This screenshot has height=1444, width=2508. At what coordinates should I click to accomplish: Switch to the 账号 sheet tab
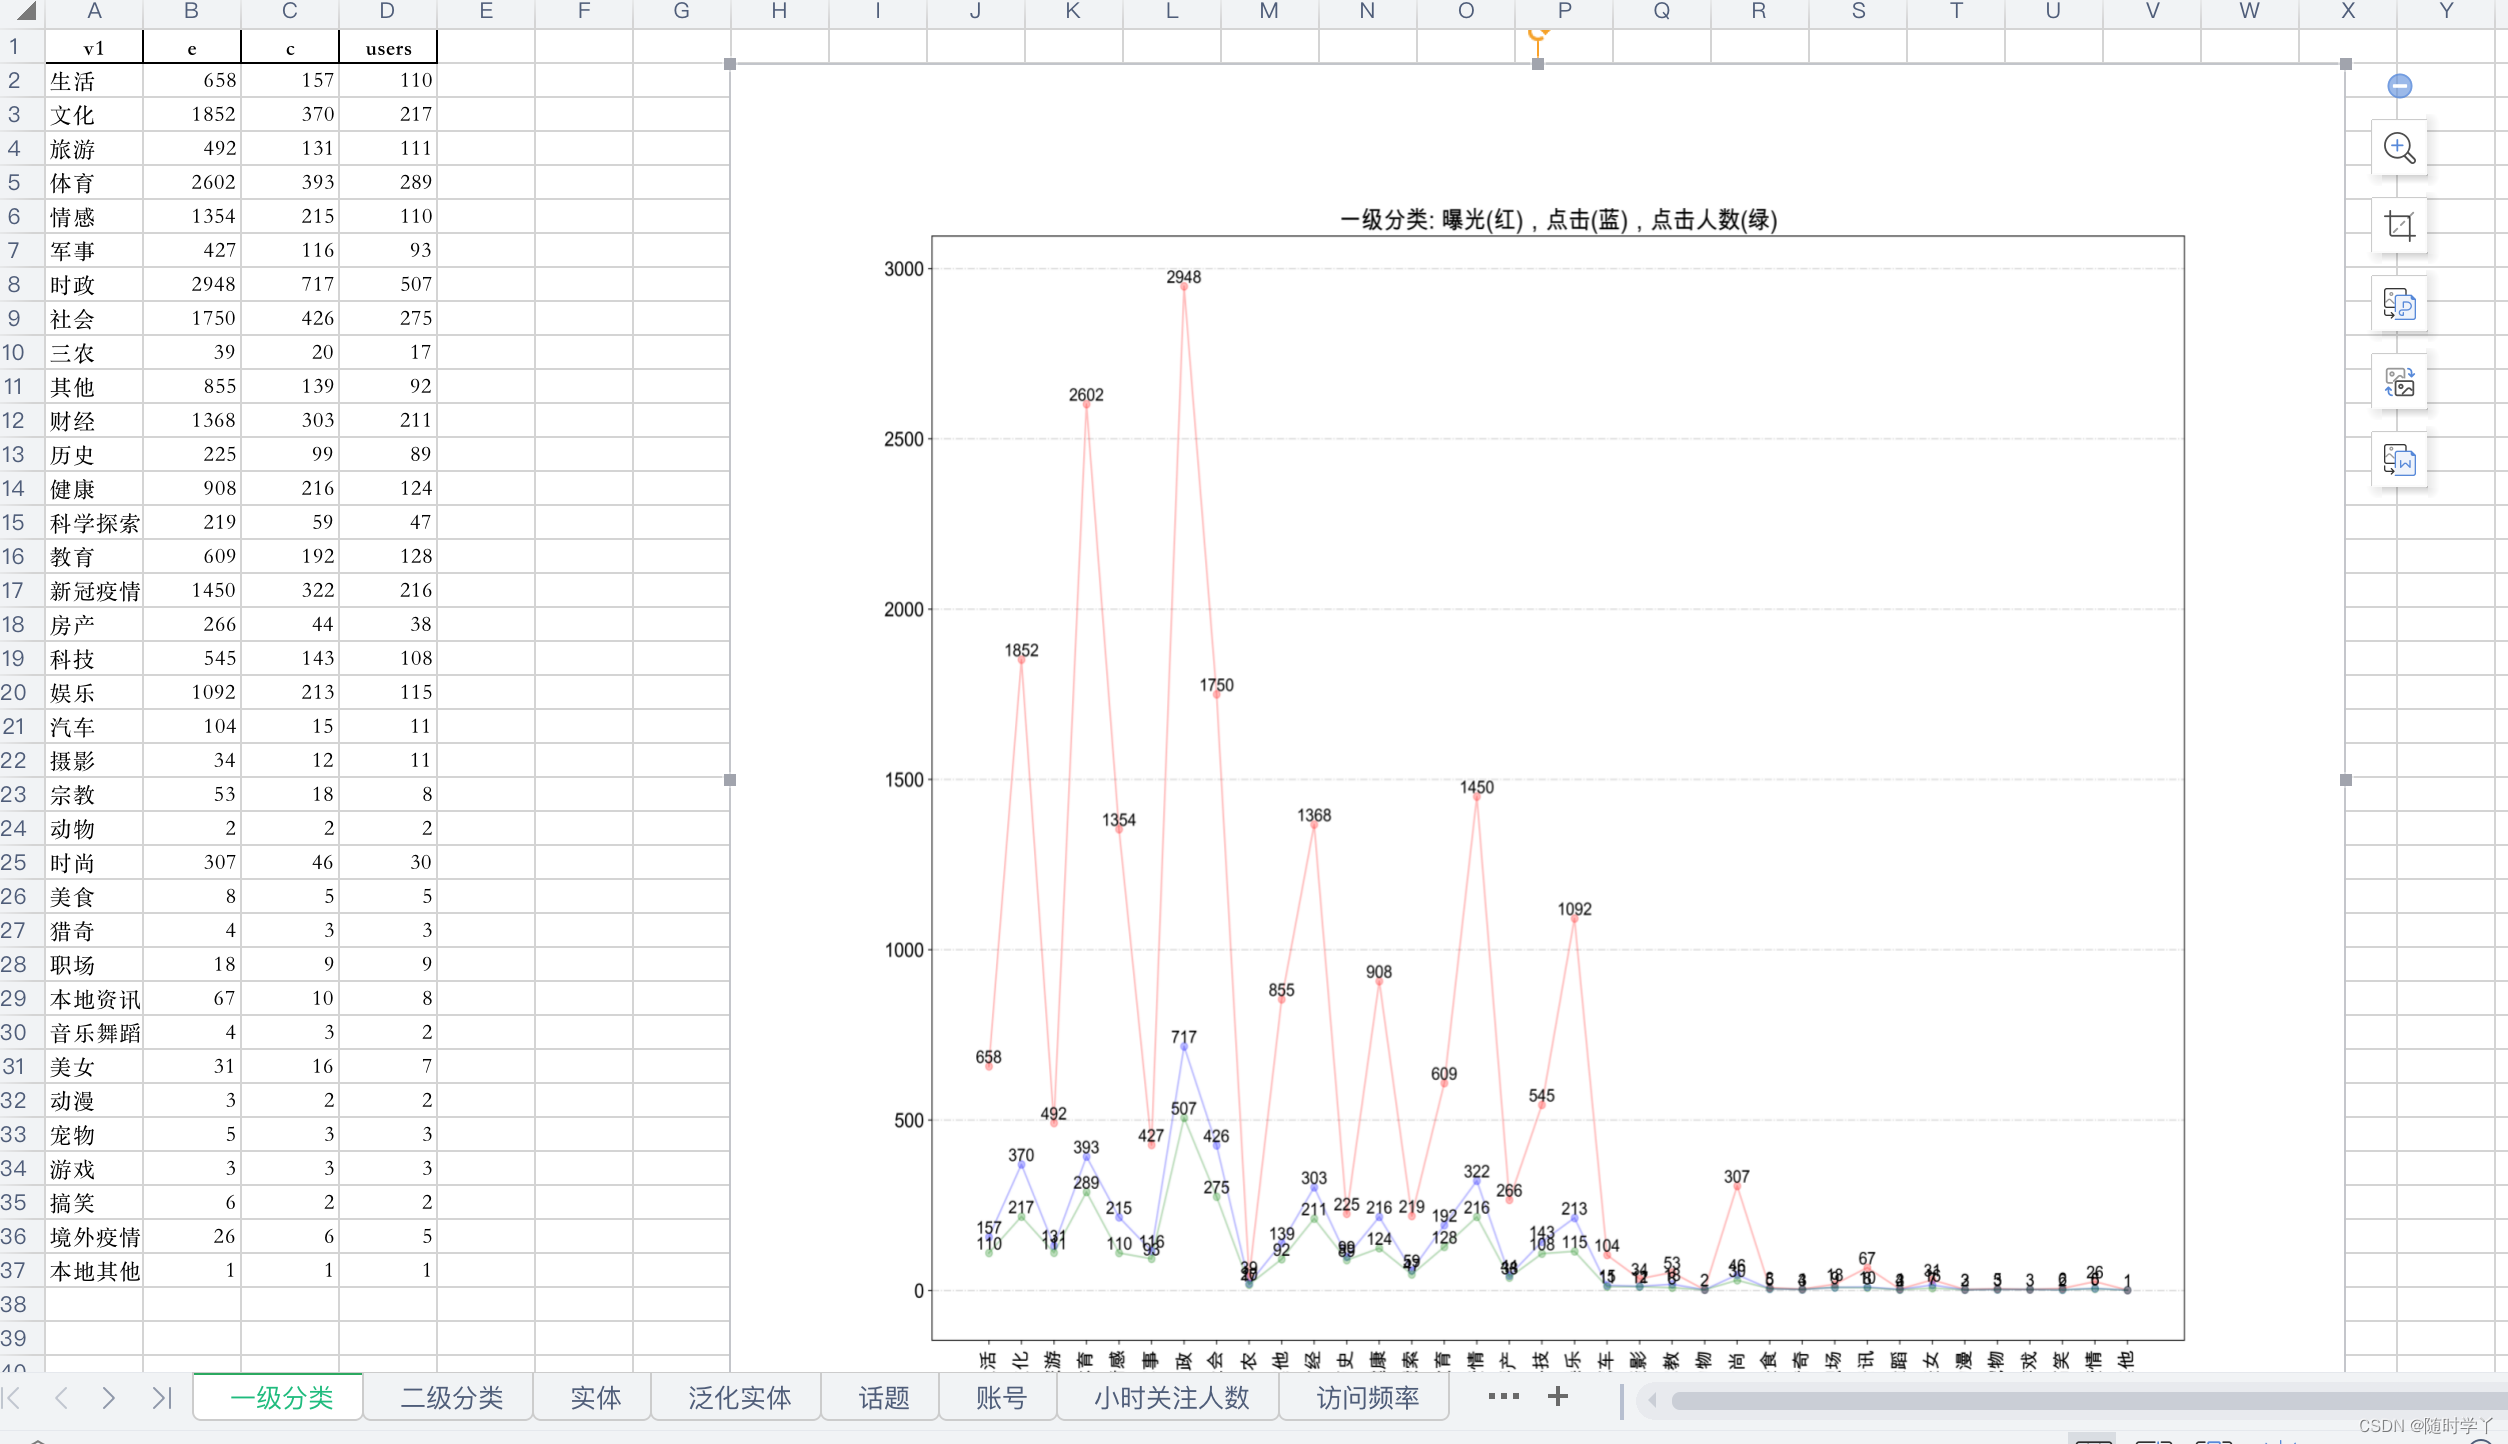1000,1398
